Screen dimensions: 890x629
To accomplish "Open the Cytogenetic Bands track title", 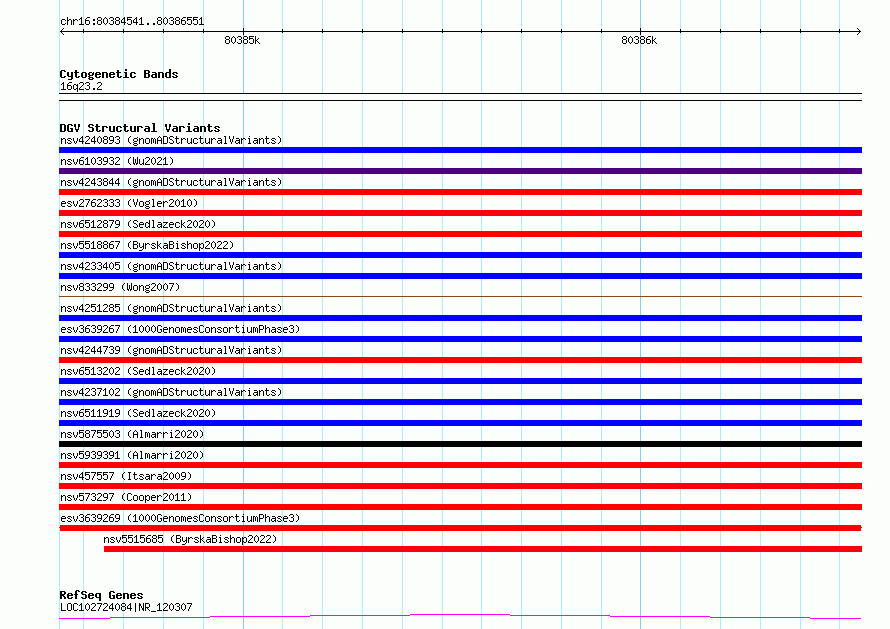I will 119,74.
